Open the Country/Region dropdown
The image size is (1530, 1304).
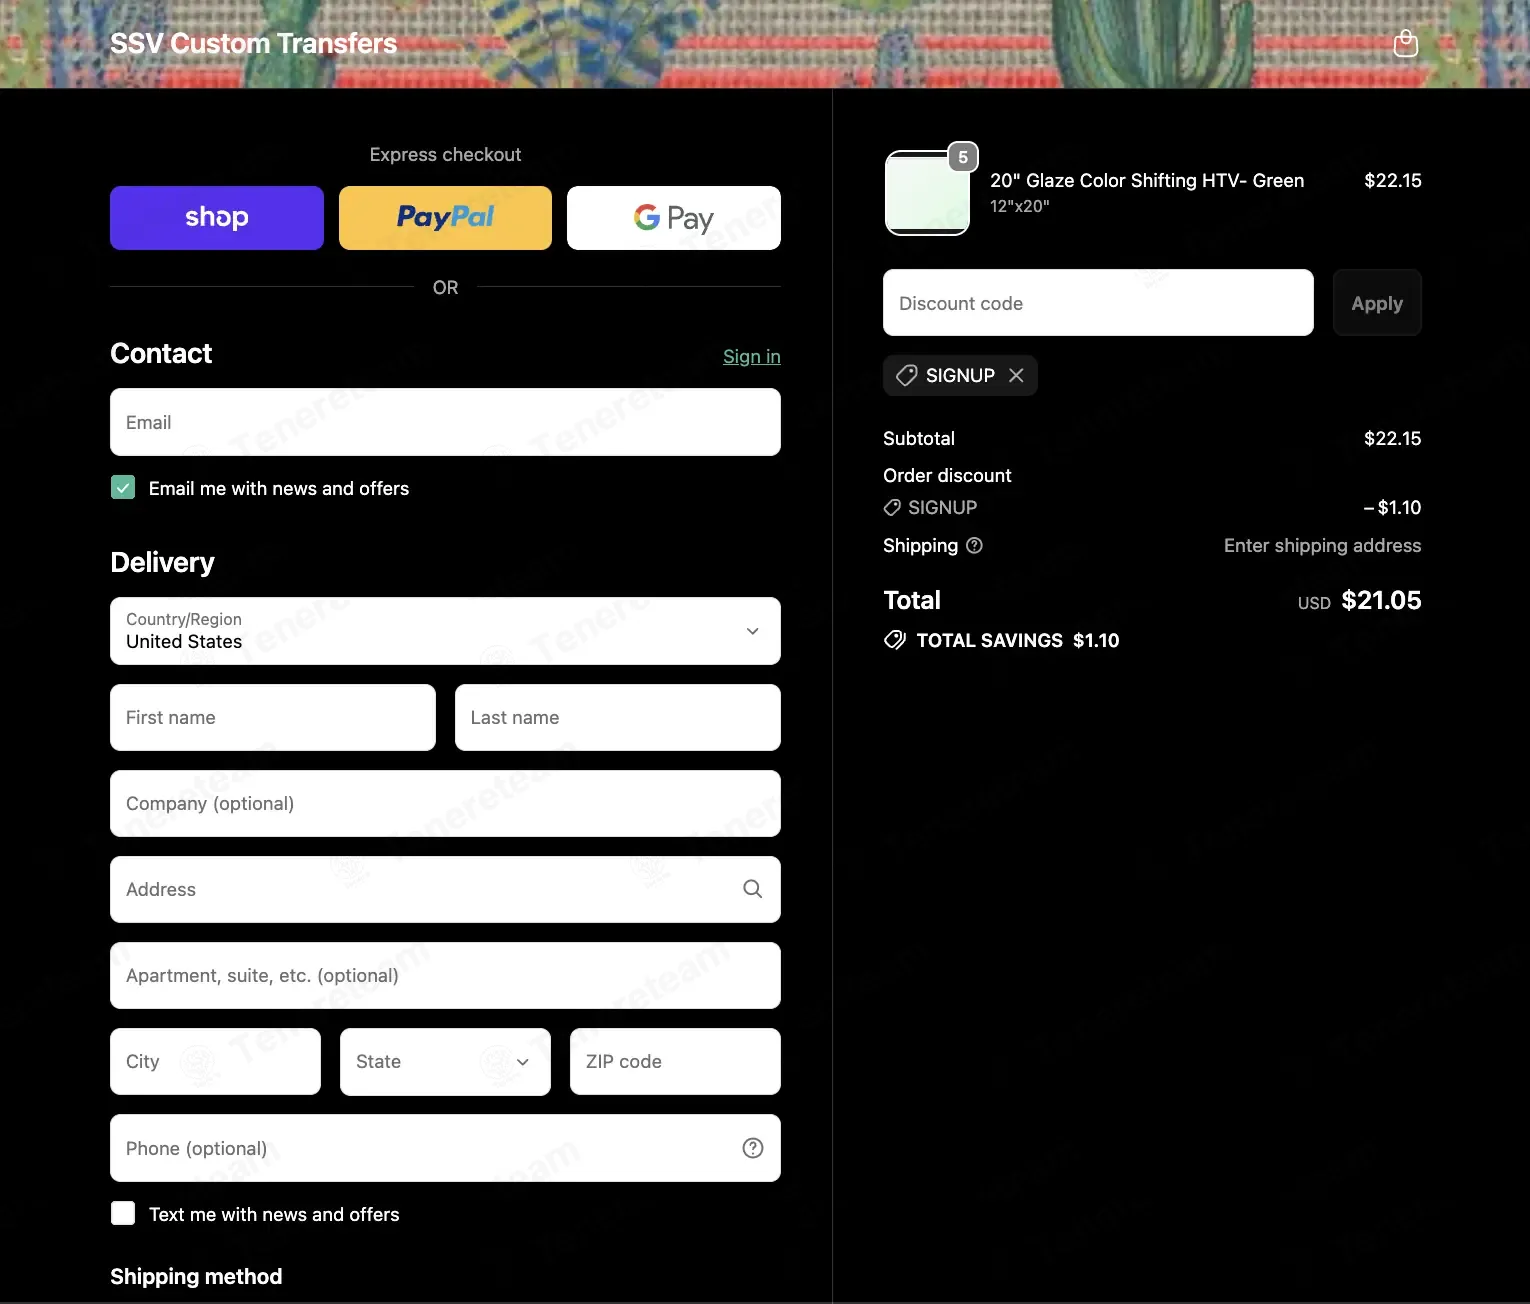(445, 631)
